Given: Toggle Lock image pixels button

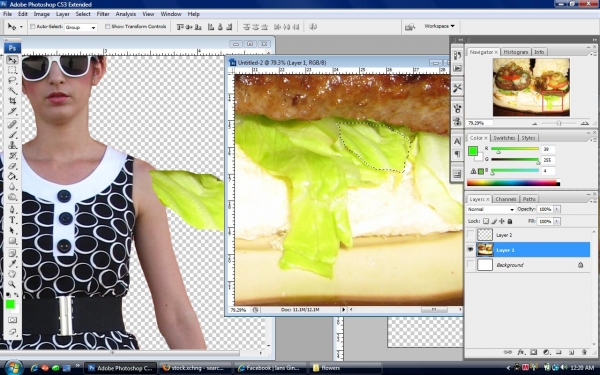Looking at the screenshot, I should click(x=494, y=221).
